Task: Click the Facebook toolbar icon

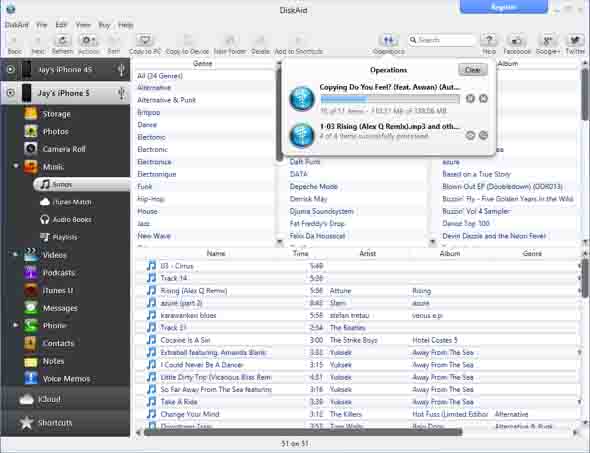Action: [517, 40]
